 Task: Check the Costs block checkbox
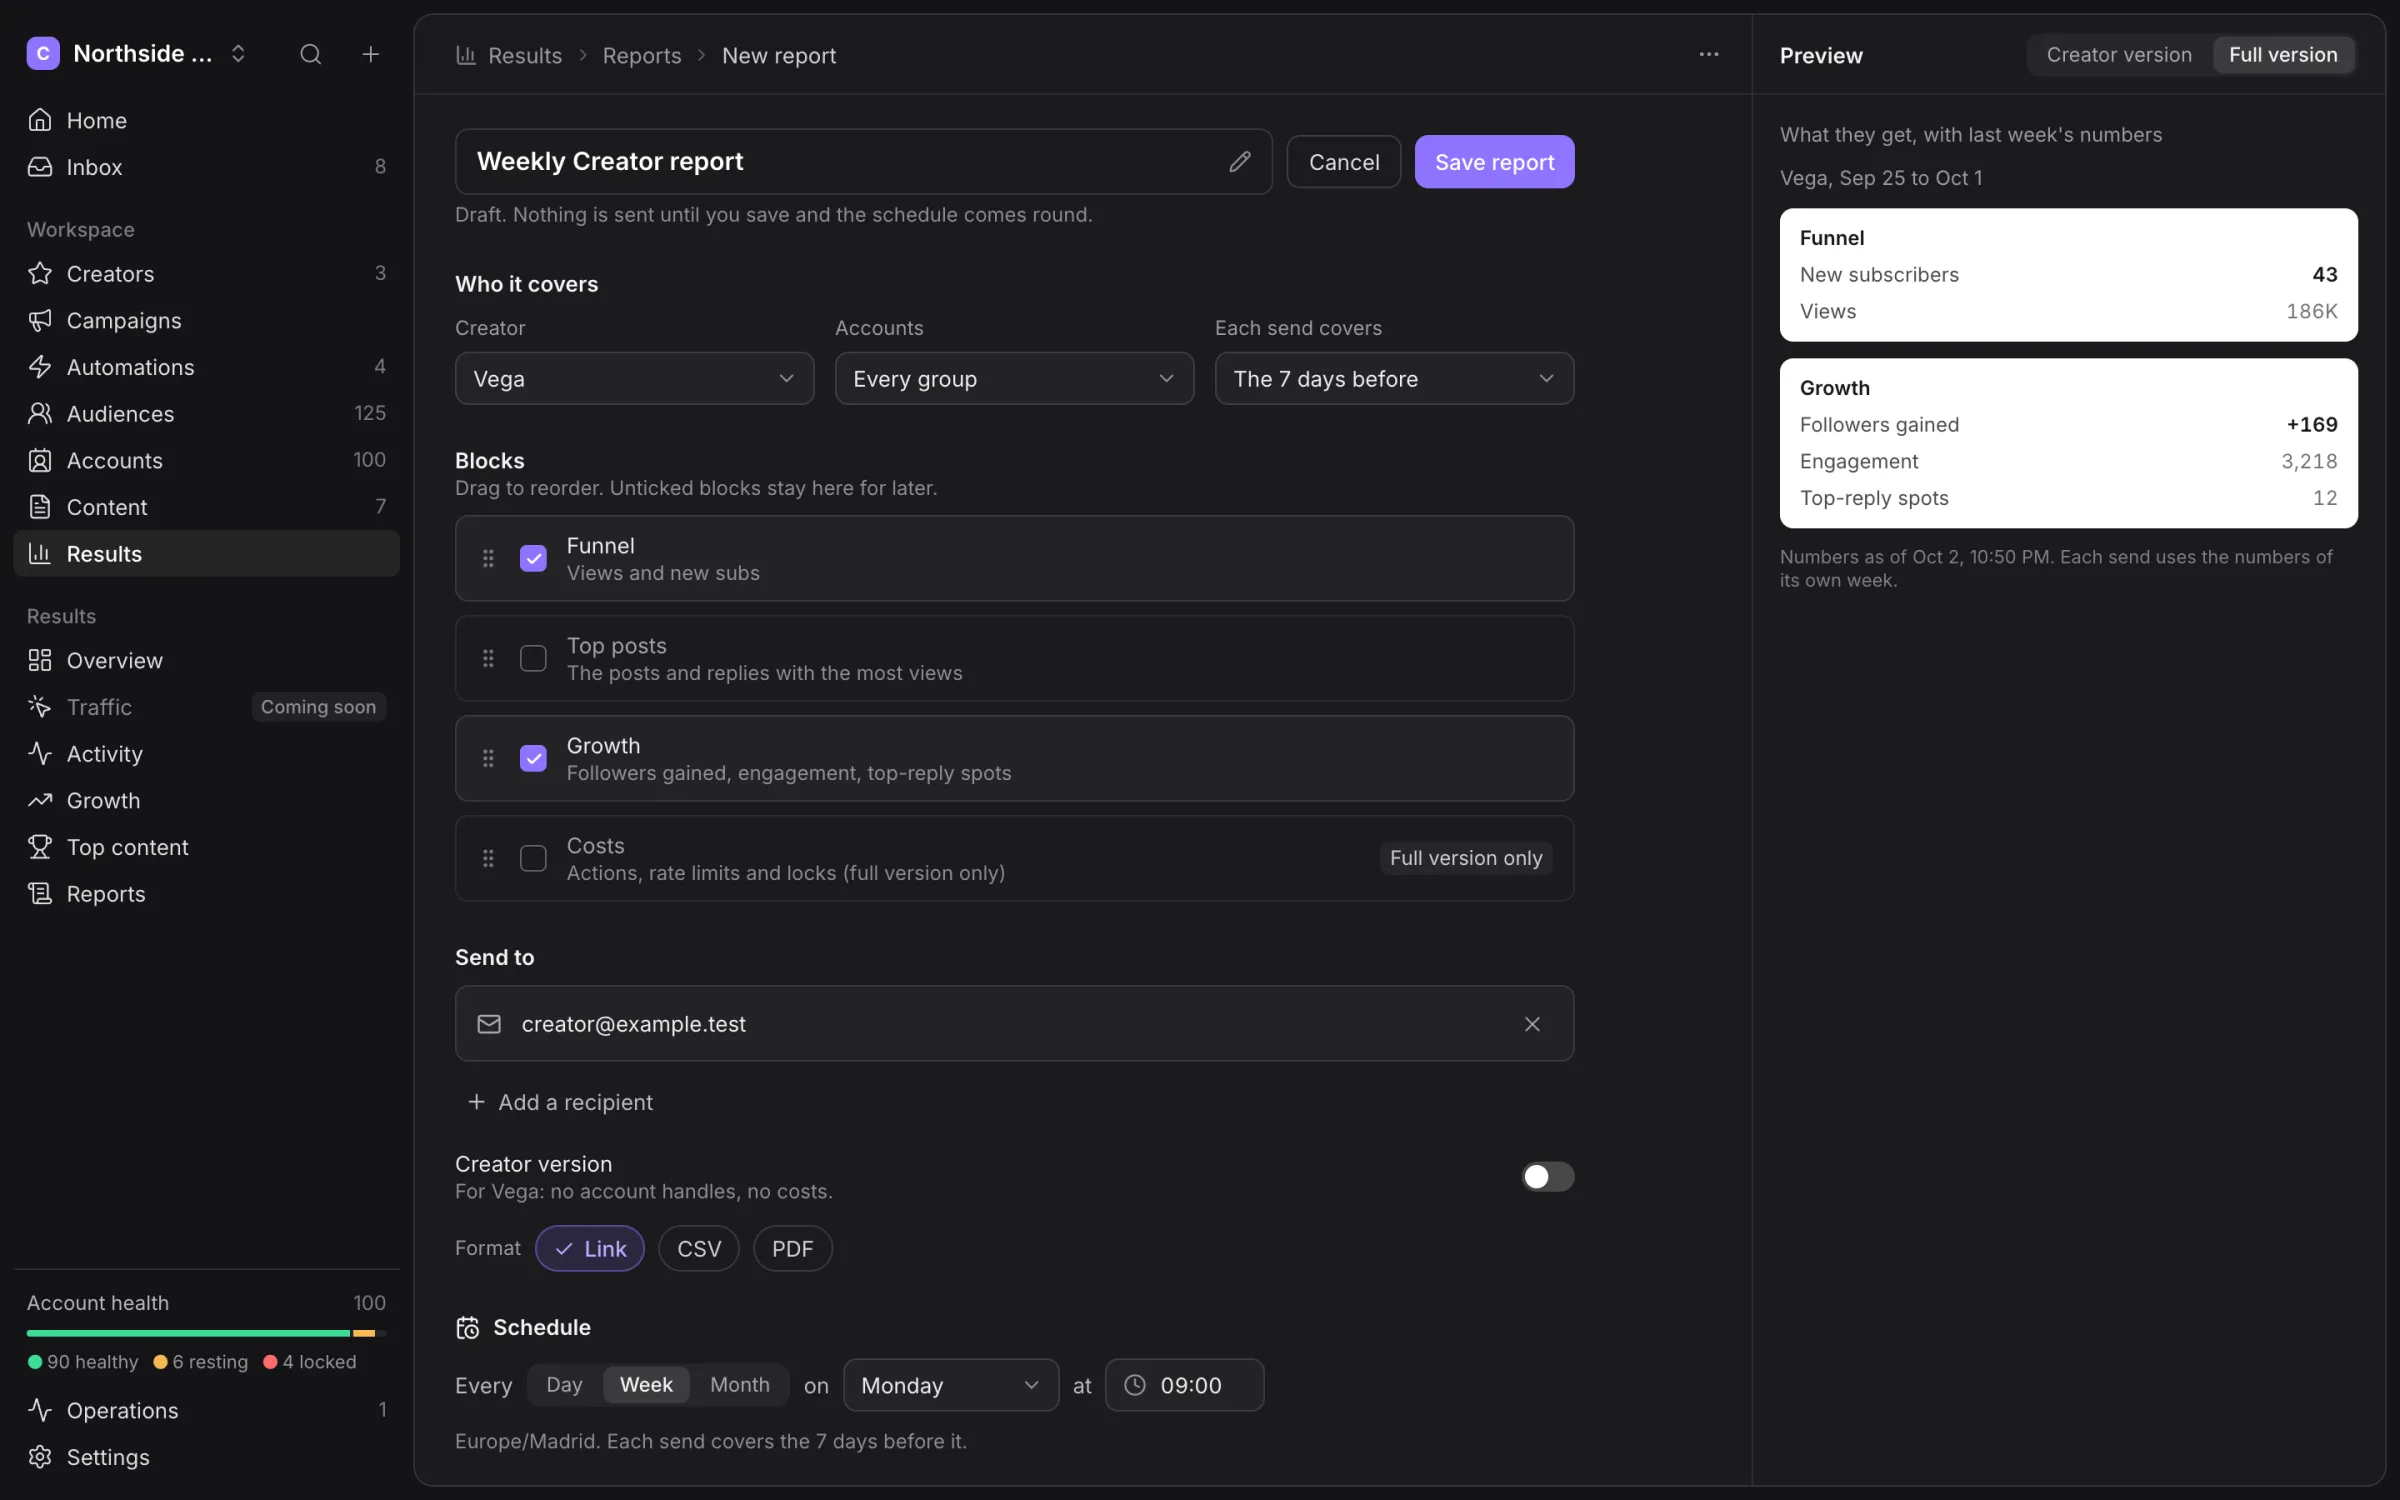[533, 858]
